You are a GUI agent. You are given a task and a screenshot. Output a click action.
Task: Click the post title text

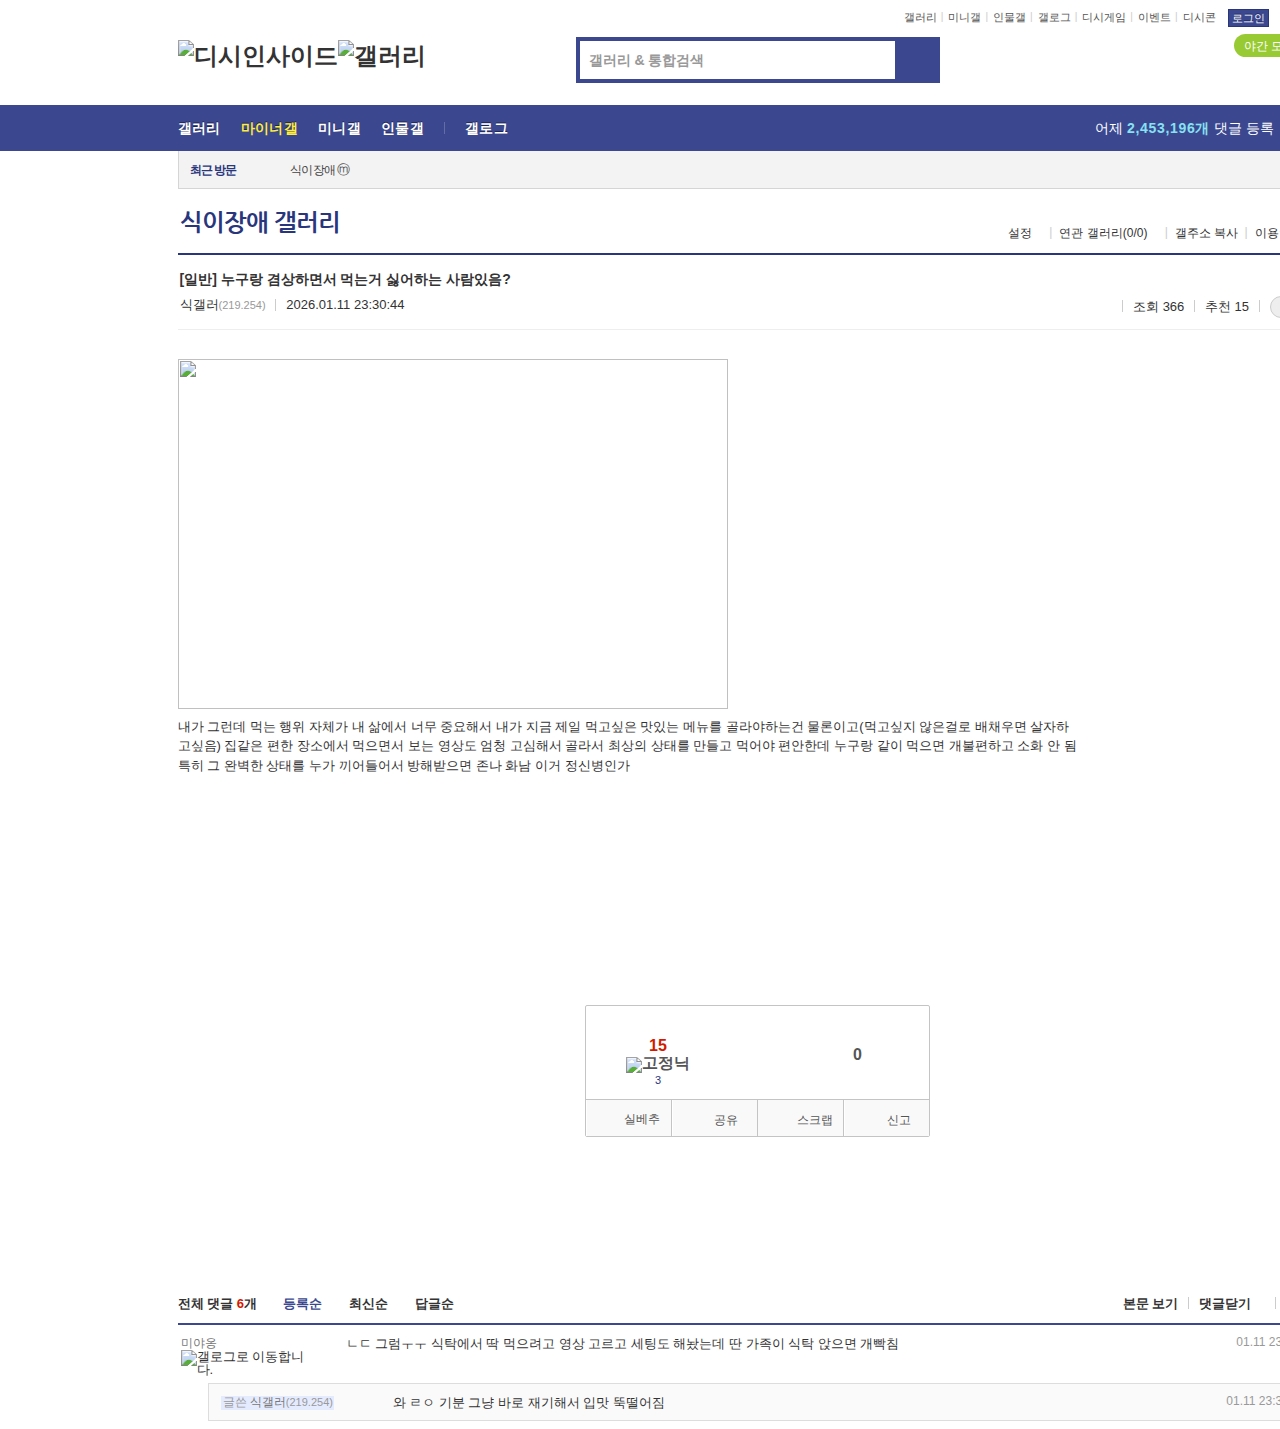(x=344, y=280)
